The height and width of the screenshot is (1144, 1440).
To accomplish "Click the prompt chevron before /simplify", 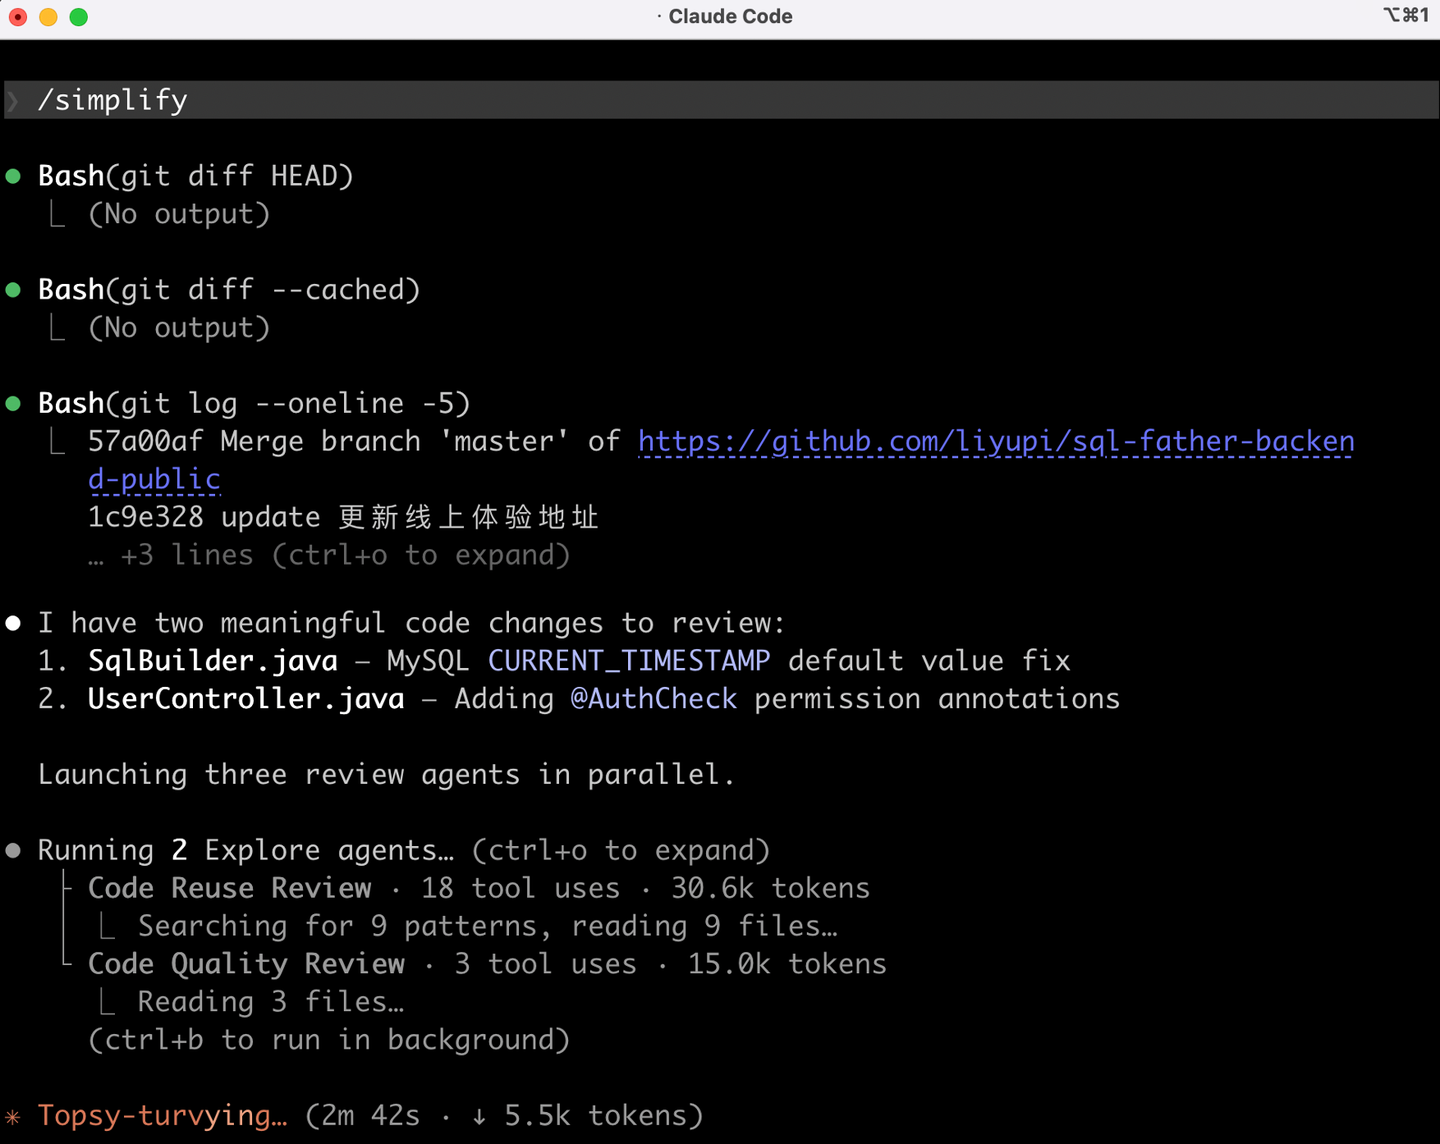I will (13, 101).
